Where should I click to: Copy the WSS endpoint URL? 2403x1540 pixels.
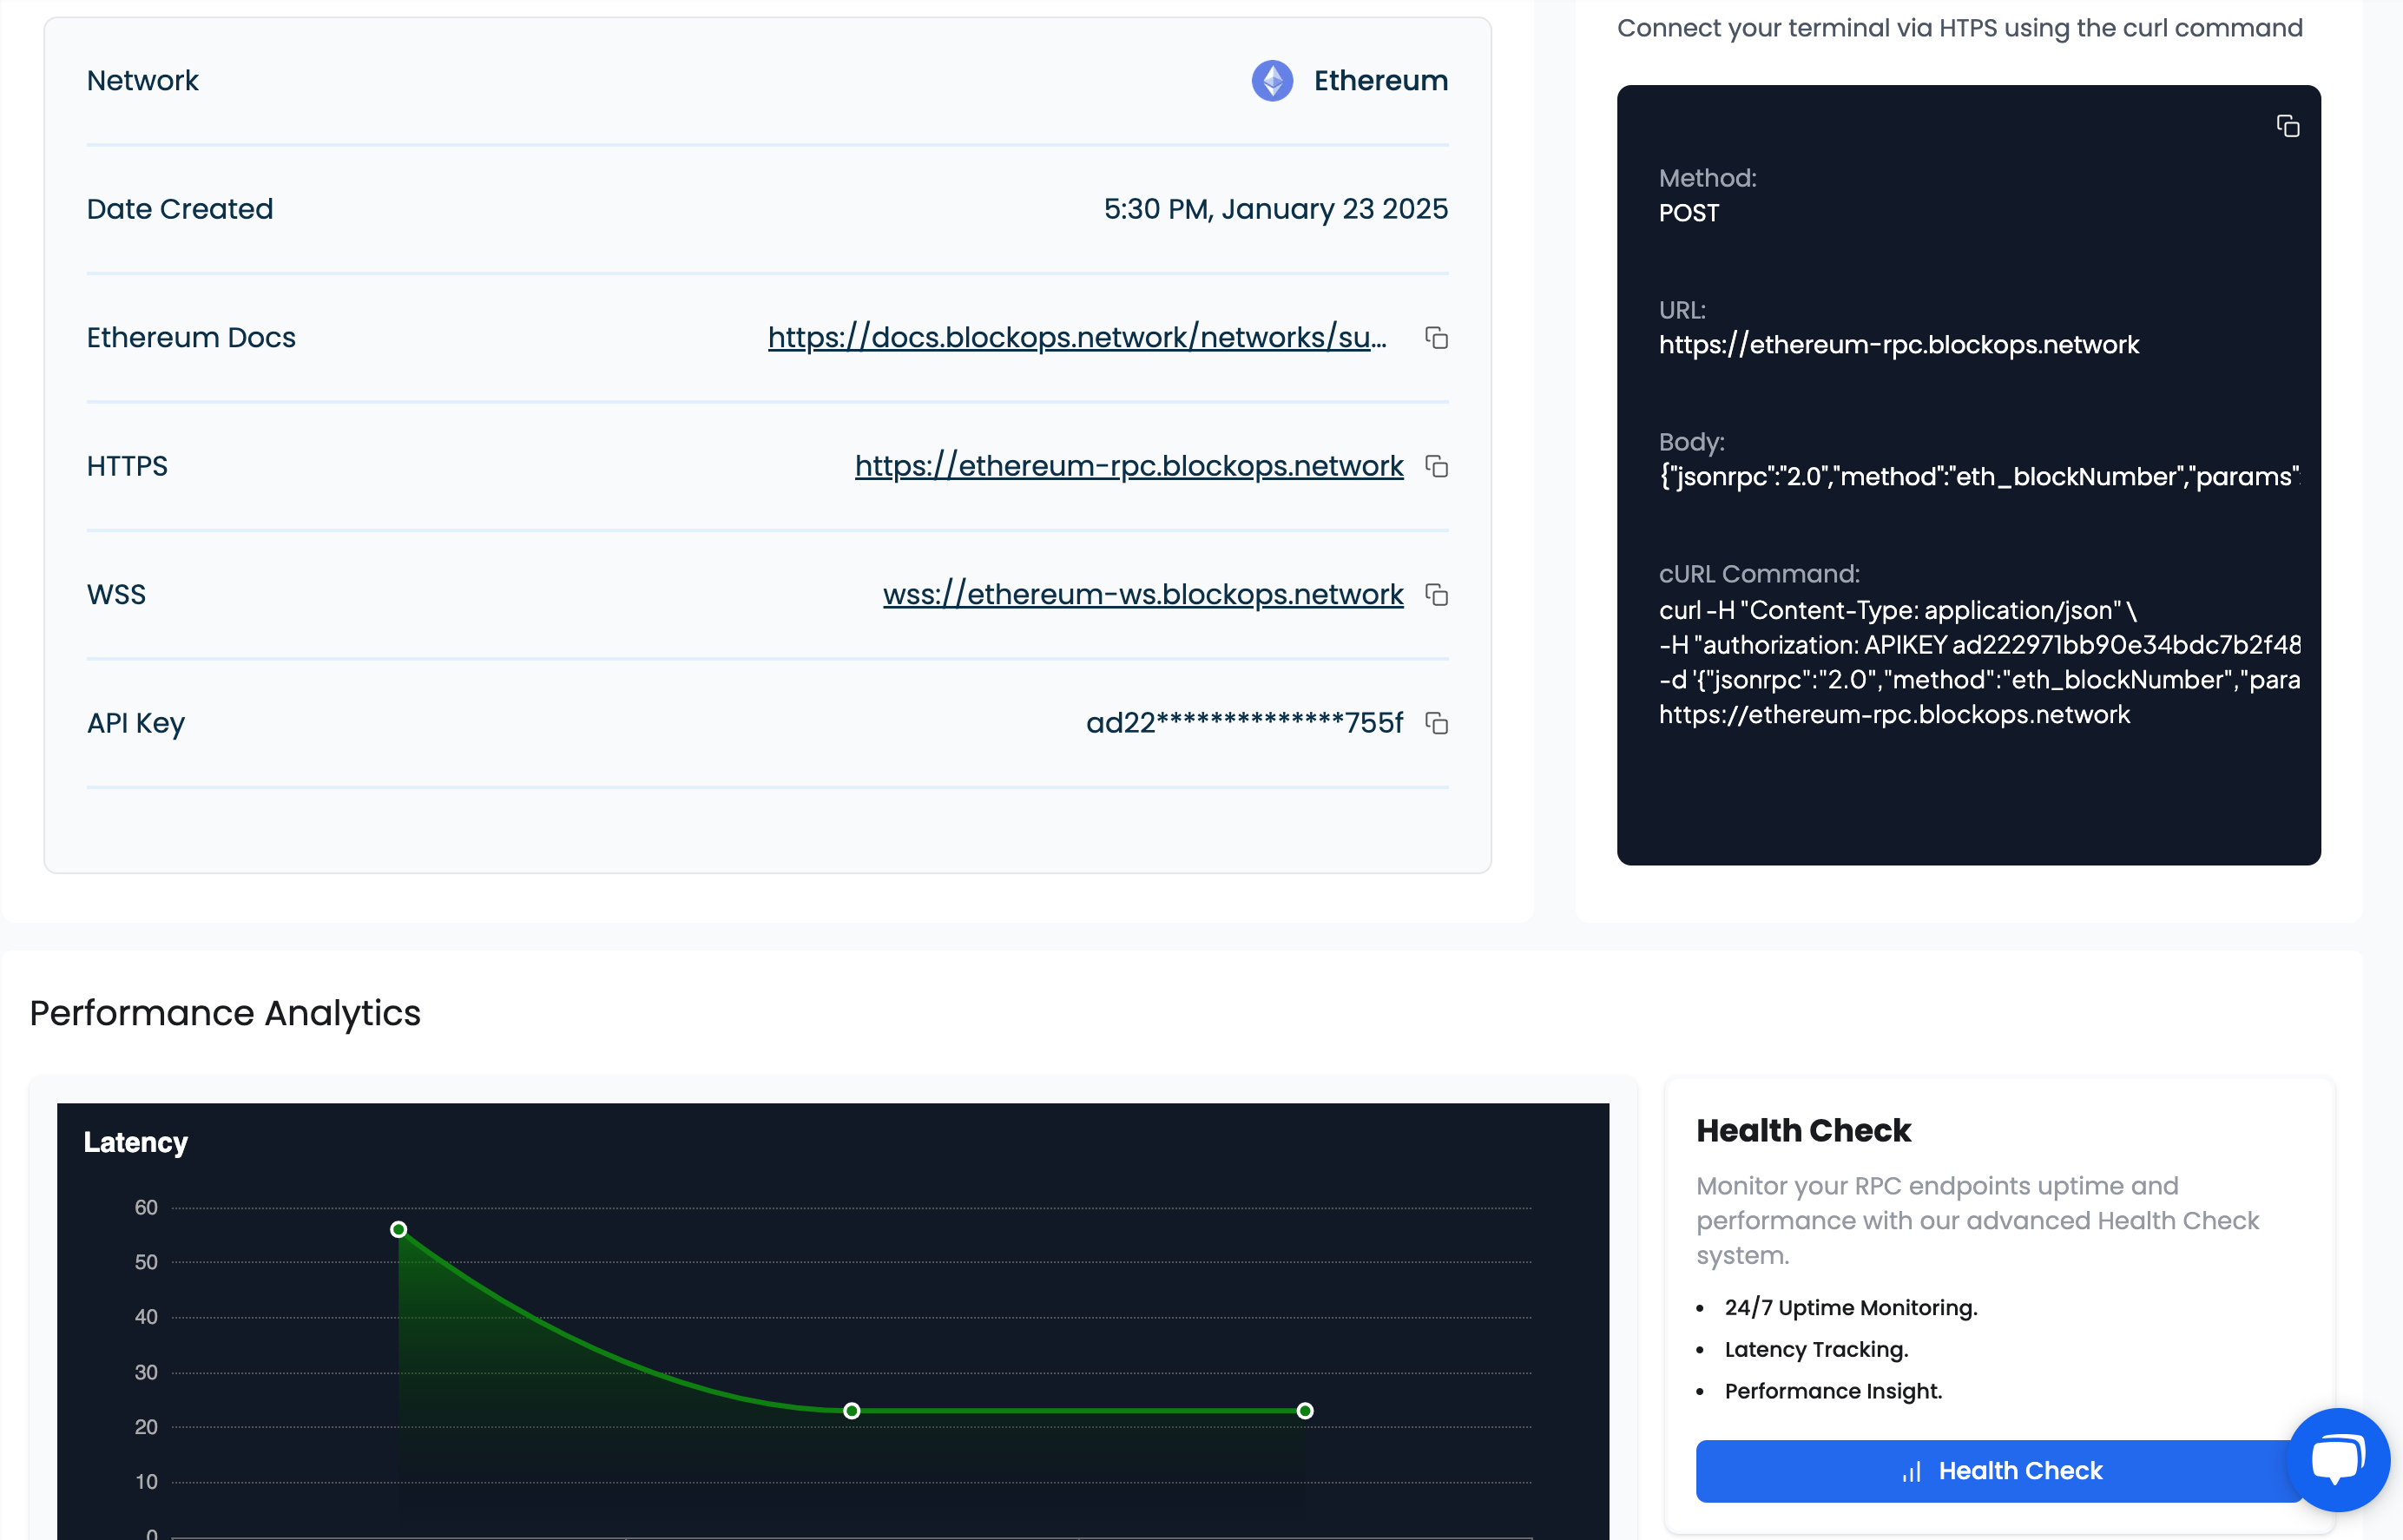[1436, 595]
